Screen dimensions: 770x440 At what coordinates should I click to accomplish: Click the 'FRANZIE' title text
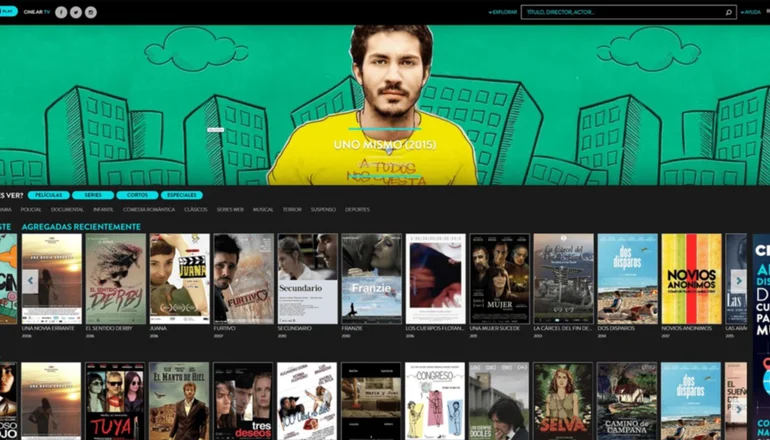coord(352,328)
